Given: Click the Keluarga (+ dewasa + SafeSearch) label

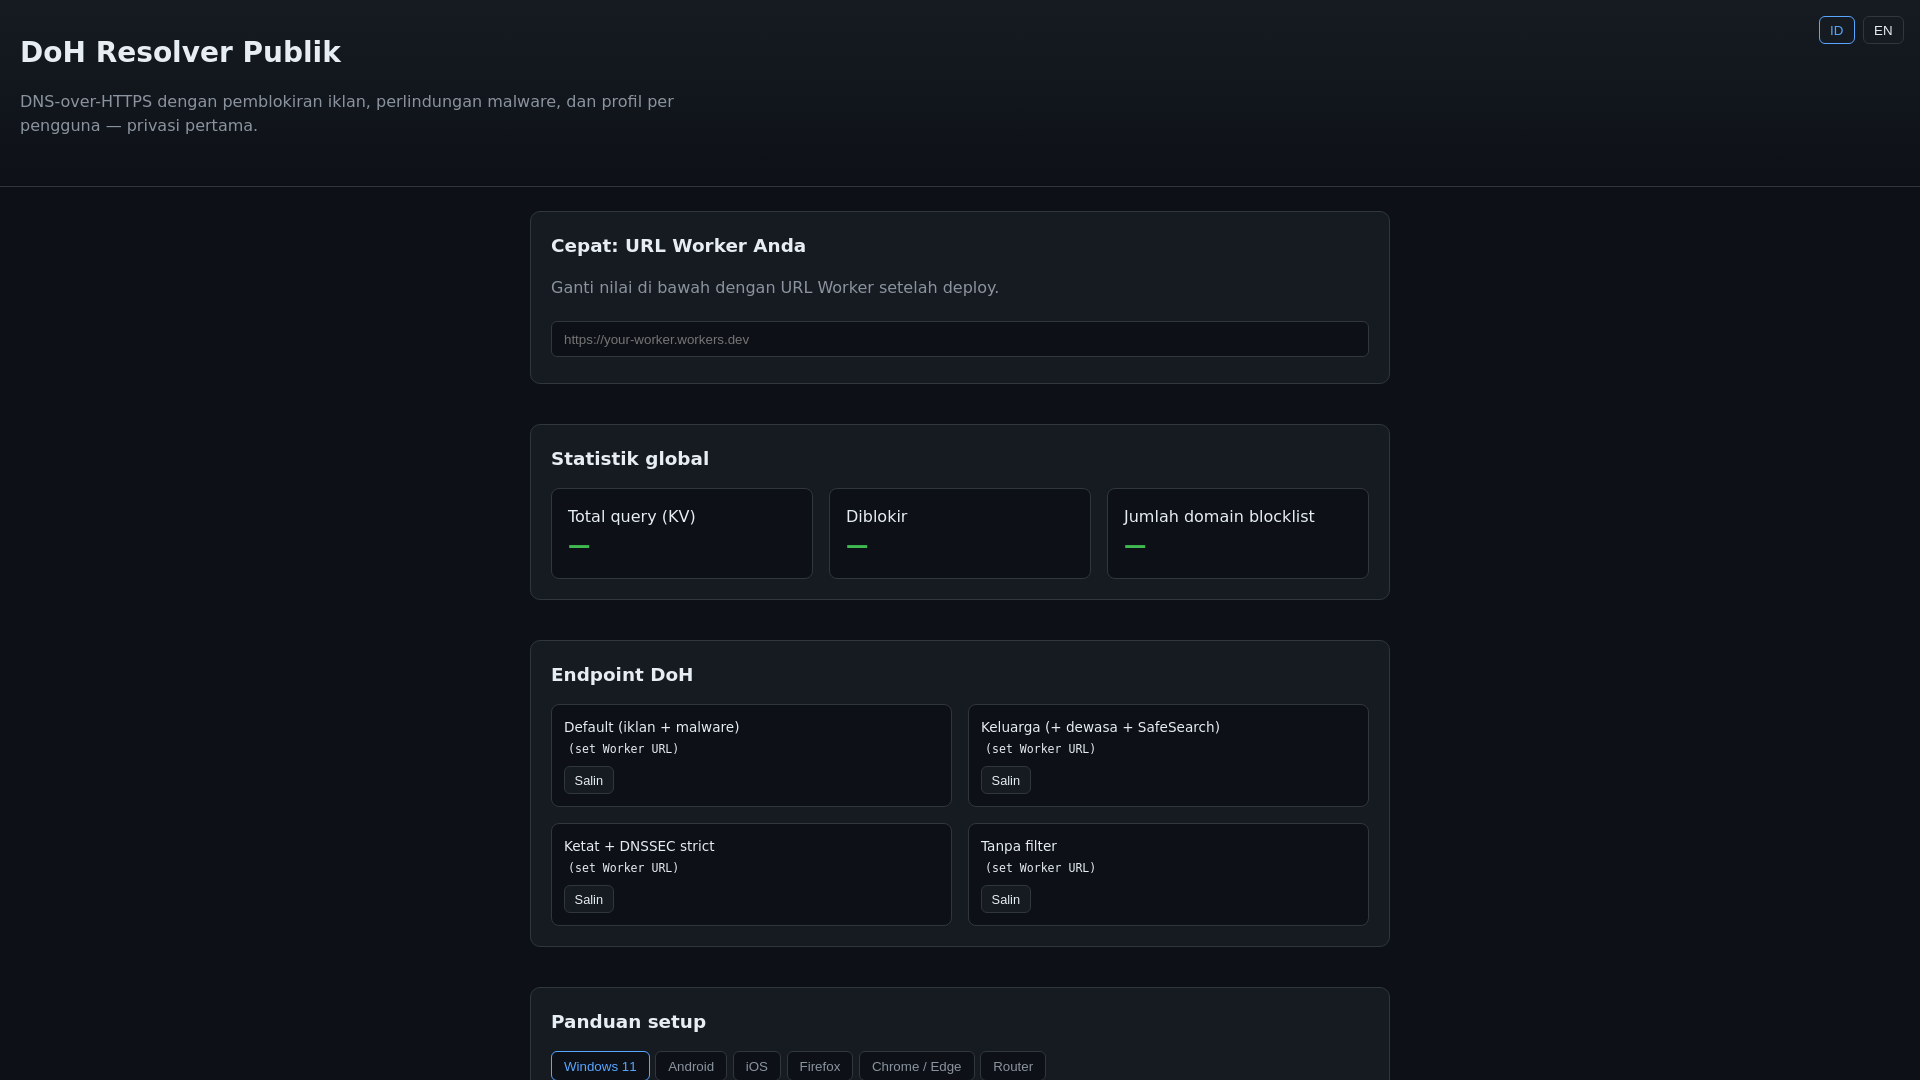Looking at the screenshot, I should pyautogui.click(x=1100, y=727).
